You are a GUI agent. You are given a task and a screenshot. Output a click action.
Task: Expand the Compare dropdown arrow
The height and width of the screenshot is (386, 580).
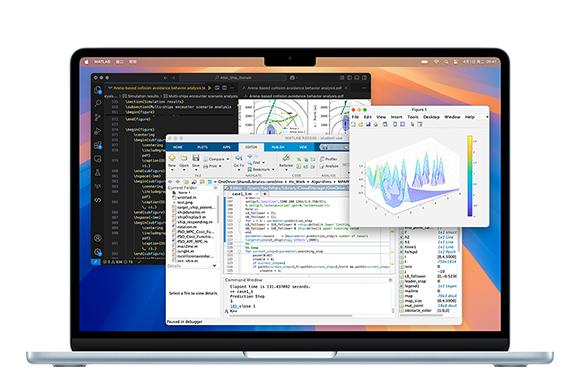coord(228,159)
